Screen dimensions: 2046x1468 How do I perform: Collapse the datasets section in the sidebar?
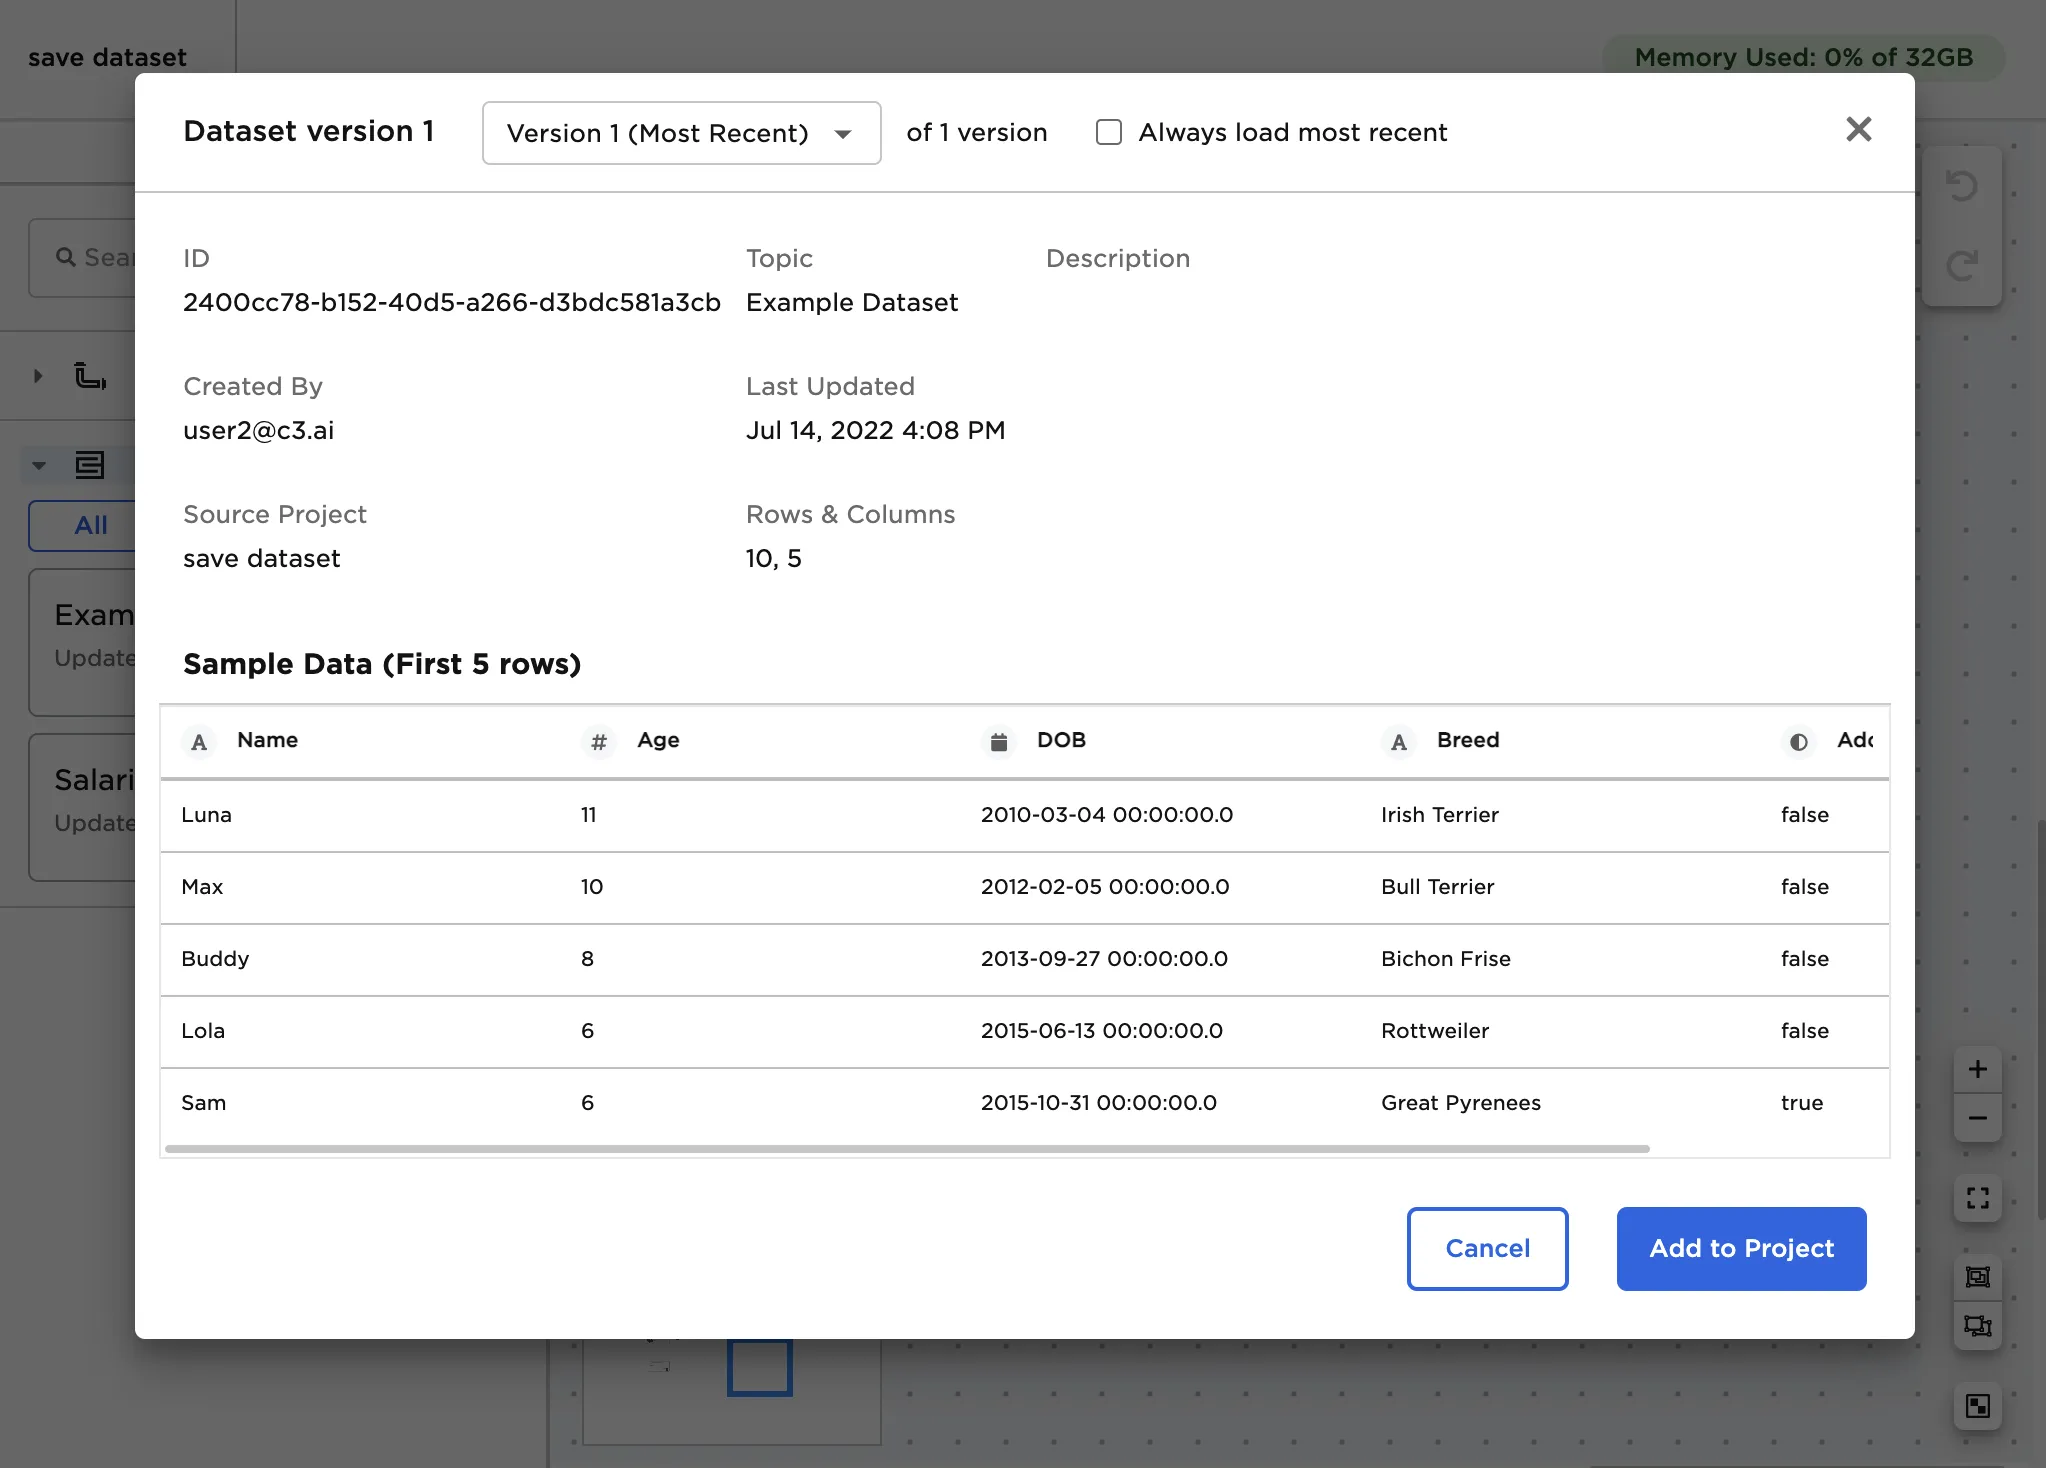tap(38, 465)
